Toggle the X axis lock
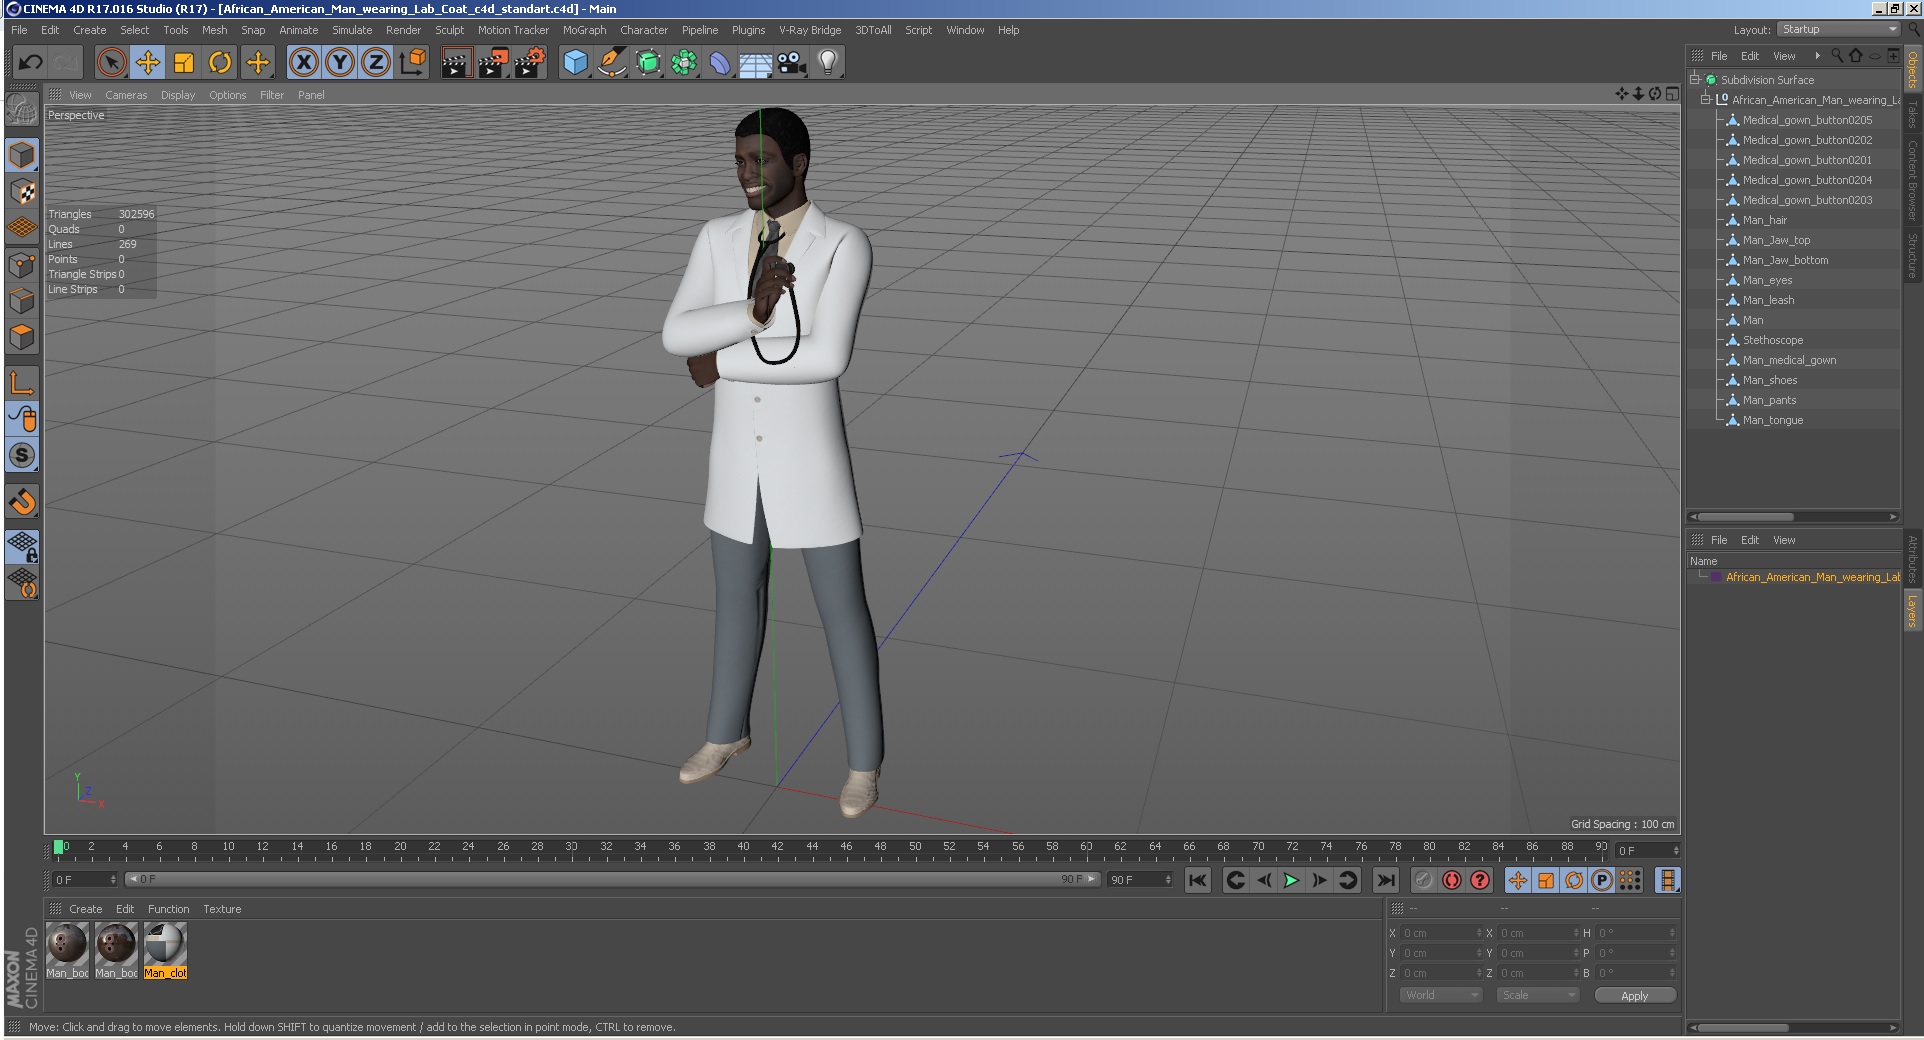 (304, 63)
